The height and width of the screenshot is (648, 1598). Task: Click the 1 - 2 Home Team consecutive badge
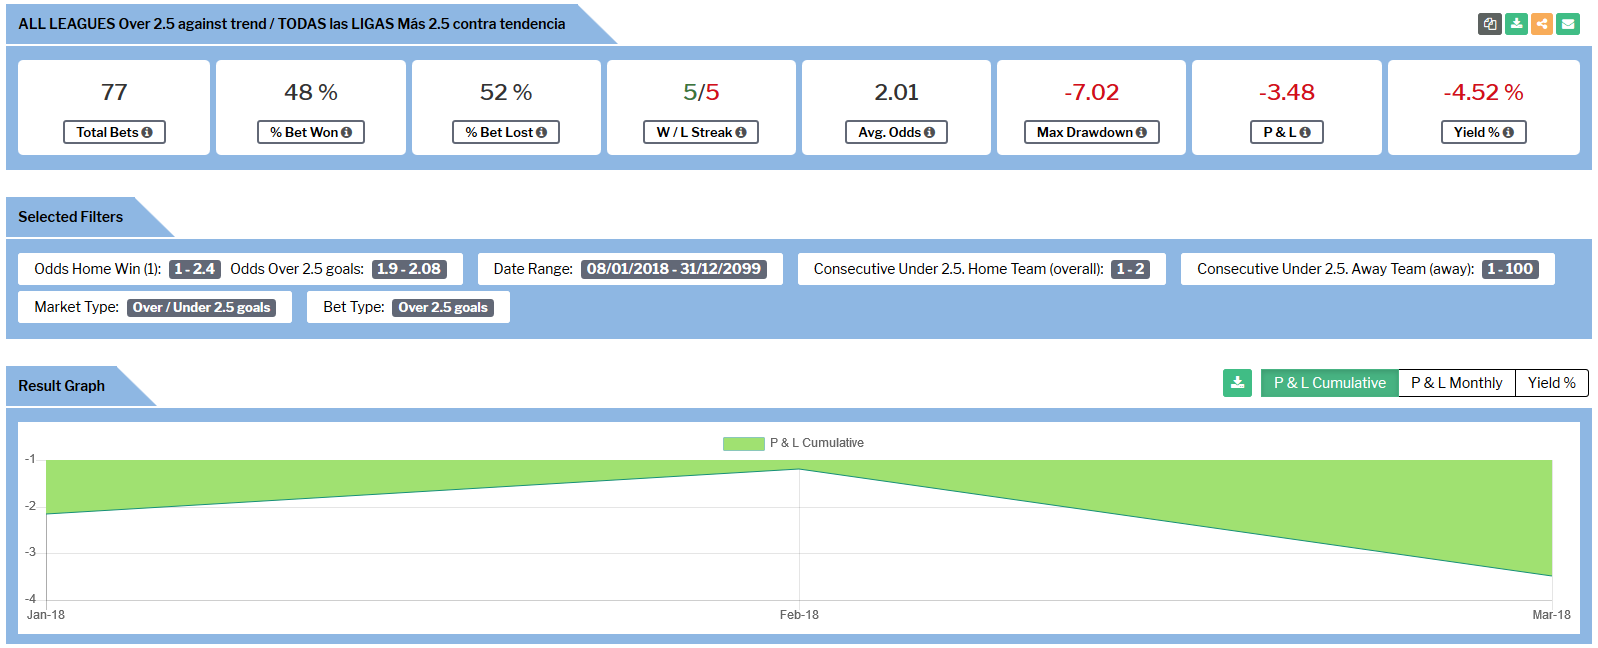coord(1130,269)
